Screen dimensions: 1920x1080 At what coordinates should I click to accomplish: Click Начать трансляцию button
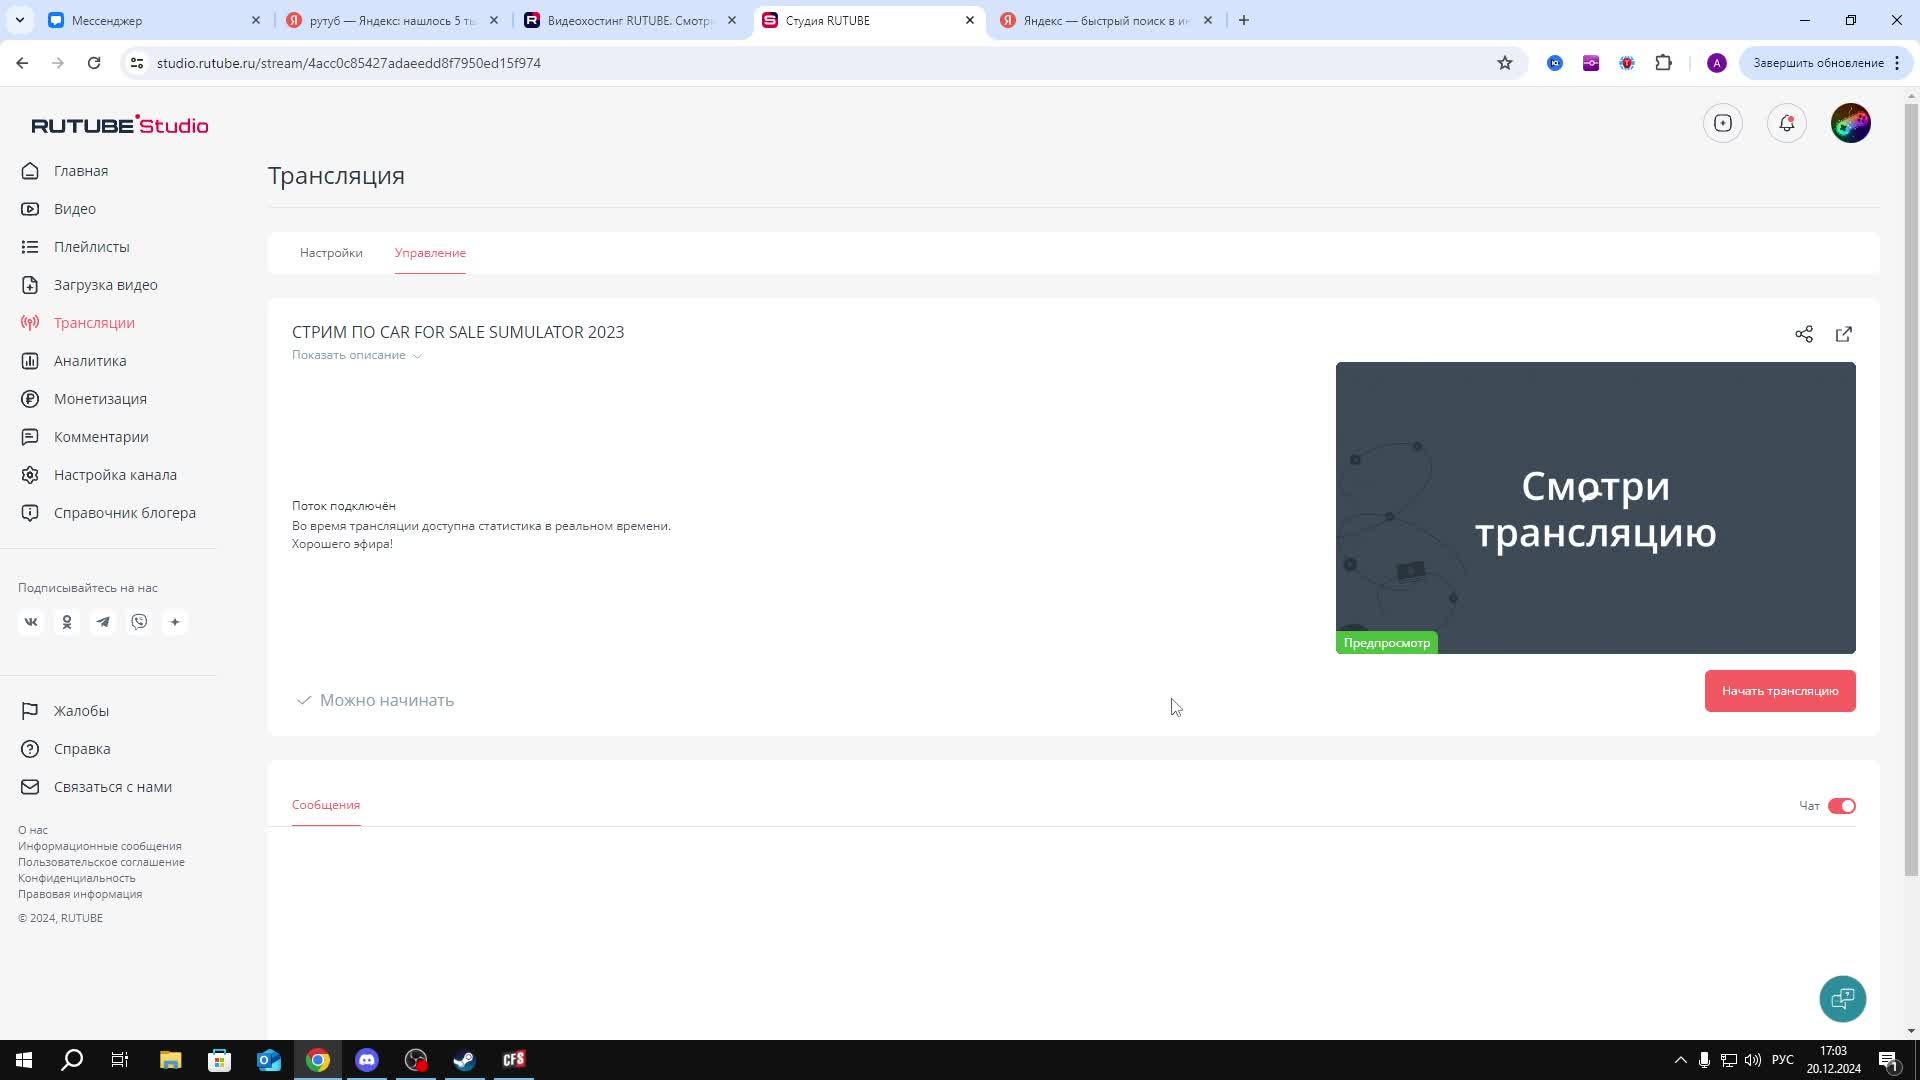(1780, 691)
